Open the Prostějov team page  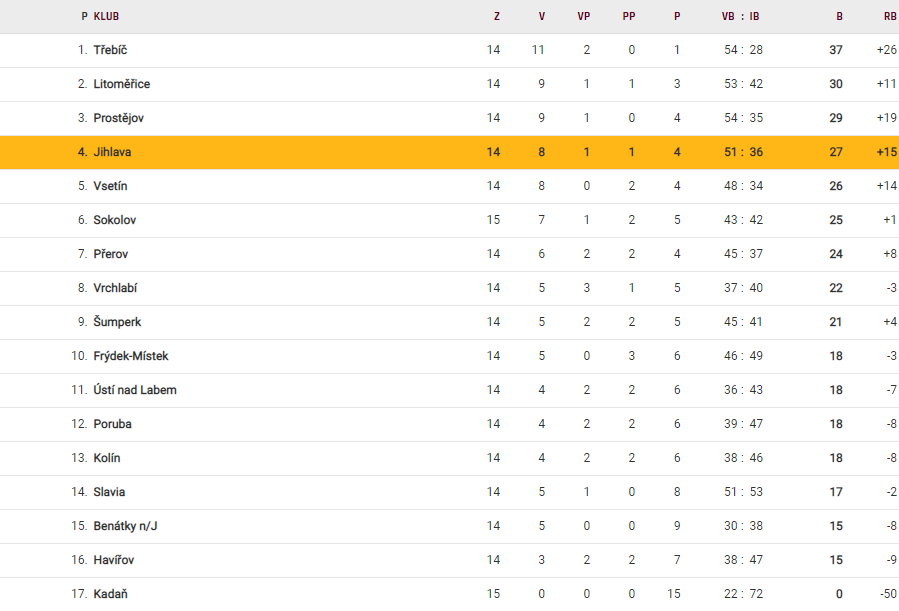click(119, 118)
